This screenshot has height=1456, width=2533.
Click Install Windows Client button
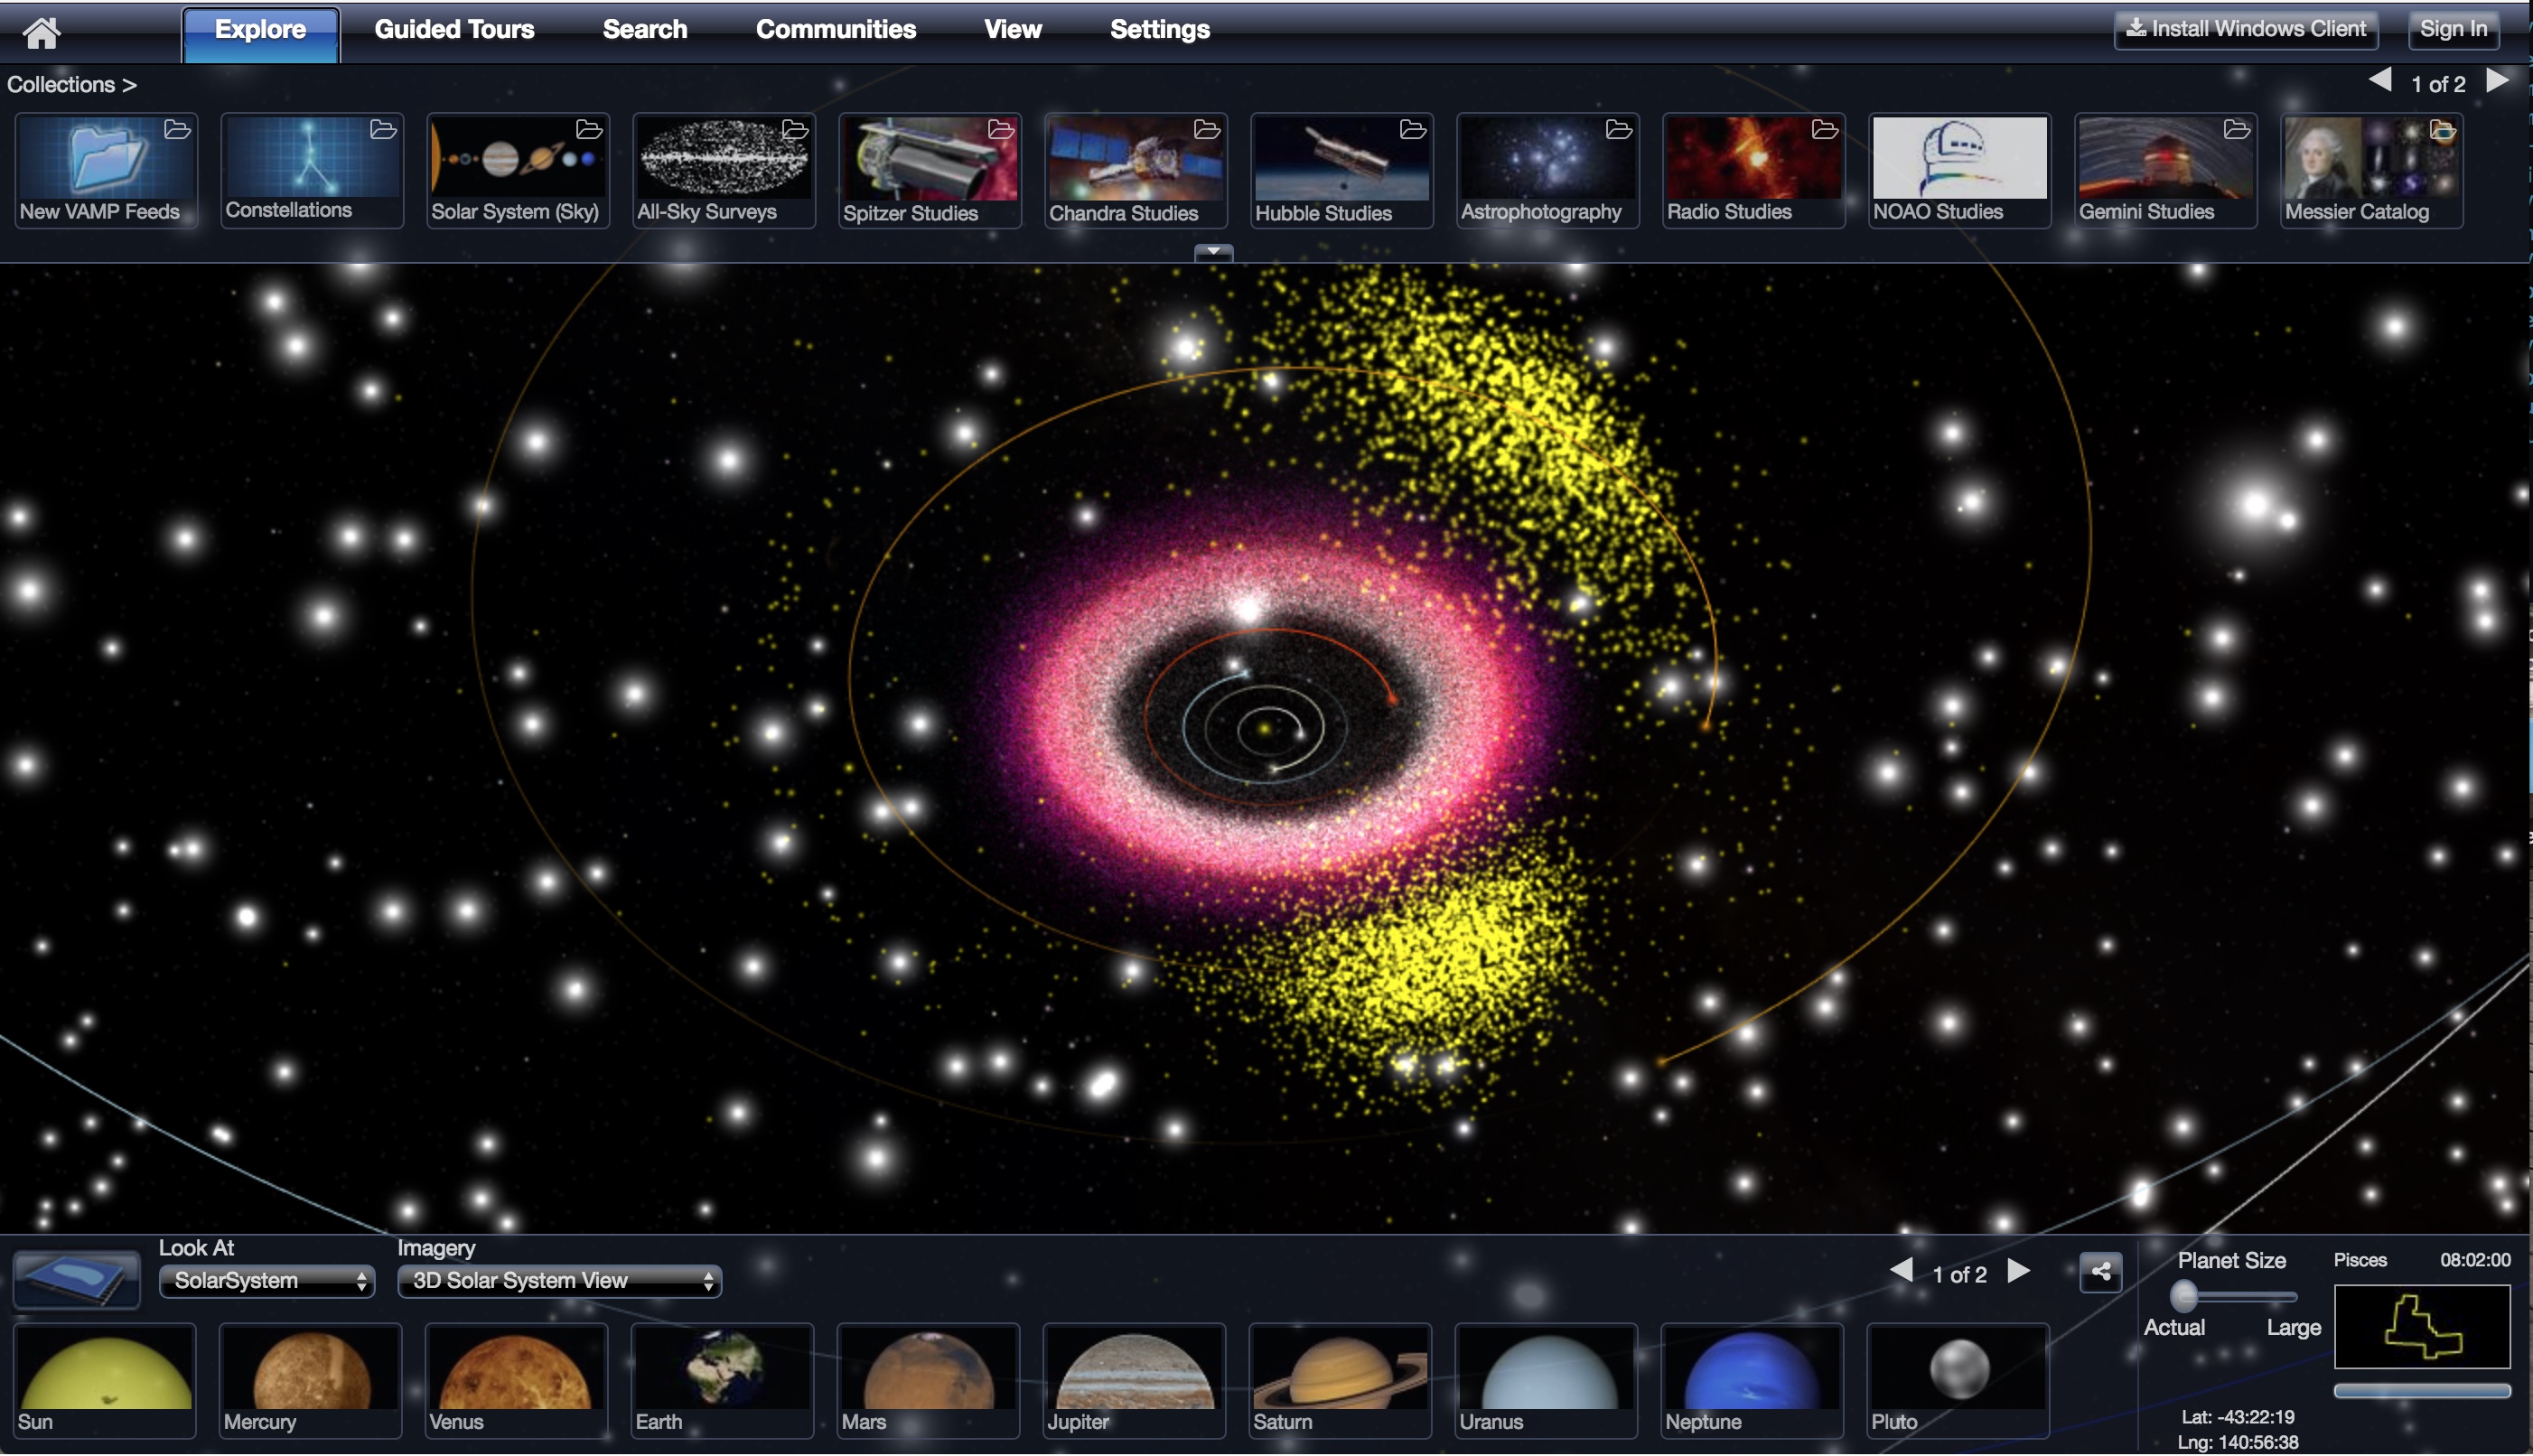pos(2246,29)
